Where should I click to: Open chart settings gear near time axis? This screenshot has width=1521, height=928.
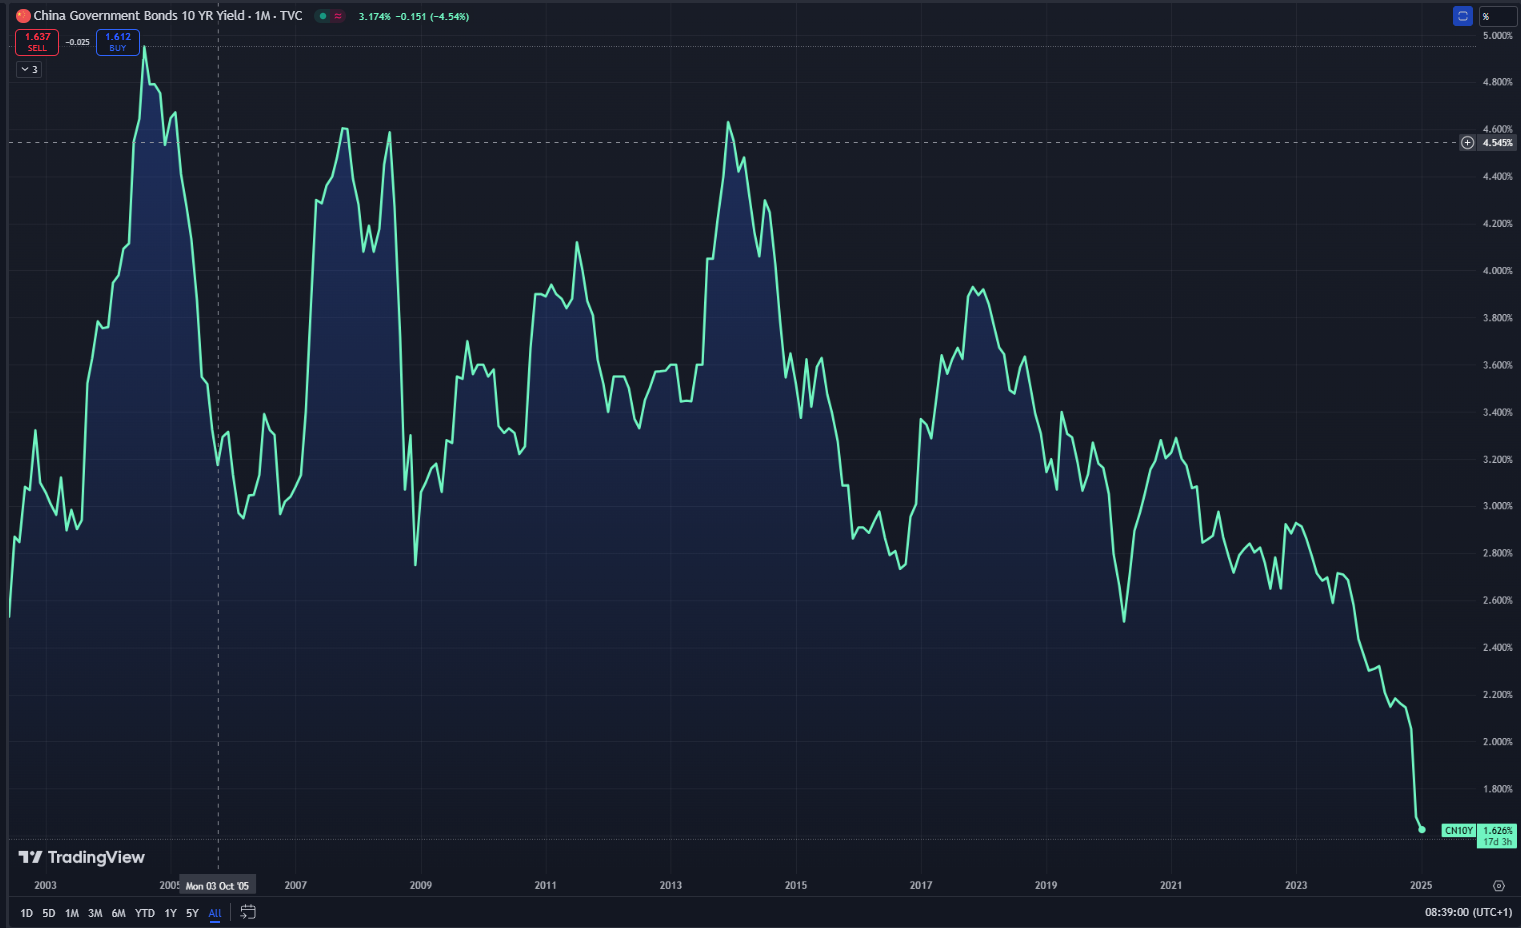click(x=1498, y=885)
